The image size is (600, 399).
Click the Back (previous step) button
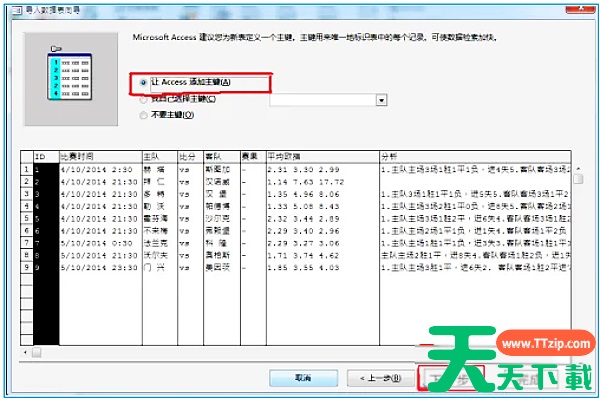(381, 378)
